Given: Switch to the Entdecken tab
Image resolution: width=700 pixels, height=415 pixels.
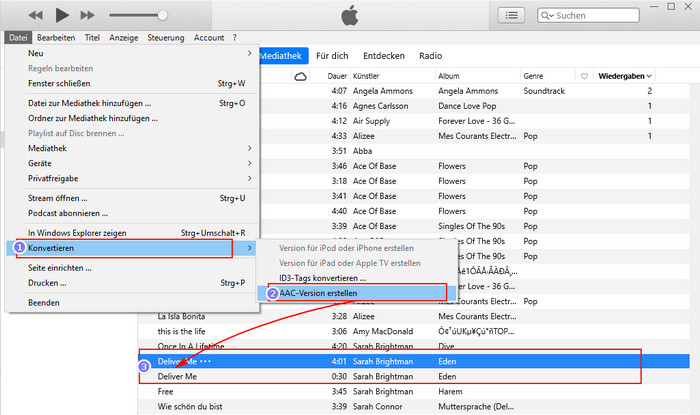Looking at the screenshot, I should pyautogui.click(x=384, y=56).
